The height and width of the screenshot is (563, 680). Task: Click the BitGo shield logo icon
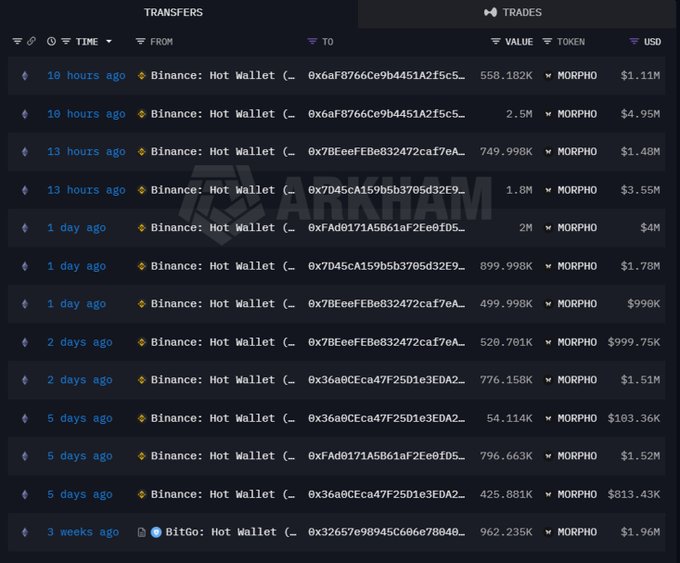click(x=156, y=532)
